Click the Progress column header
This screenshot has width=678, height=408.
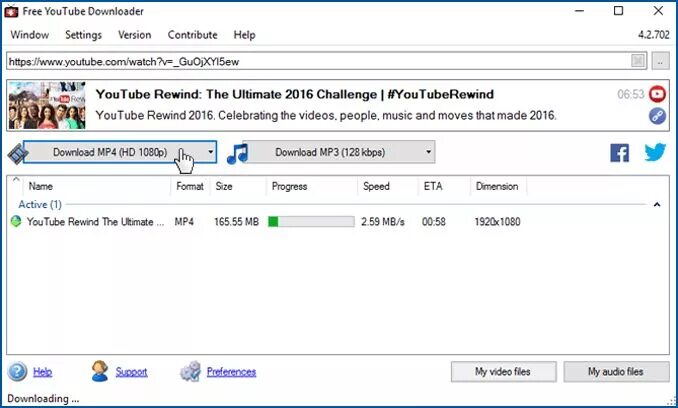coord(312,186)
